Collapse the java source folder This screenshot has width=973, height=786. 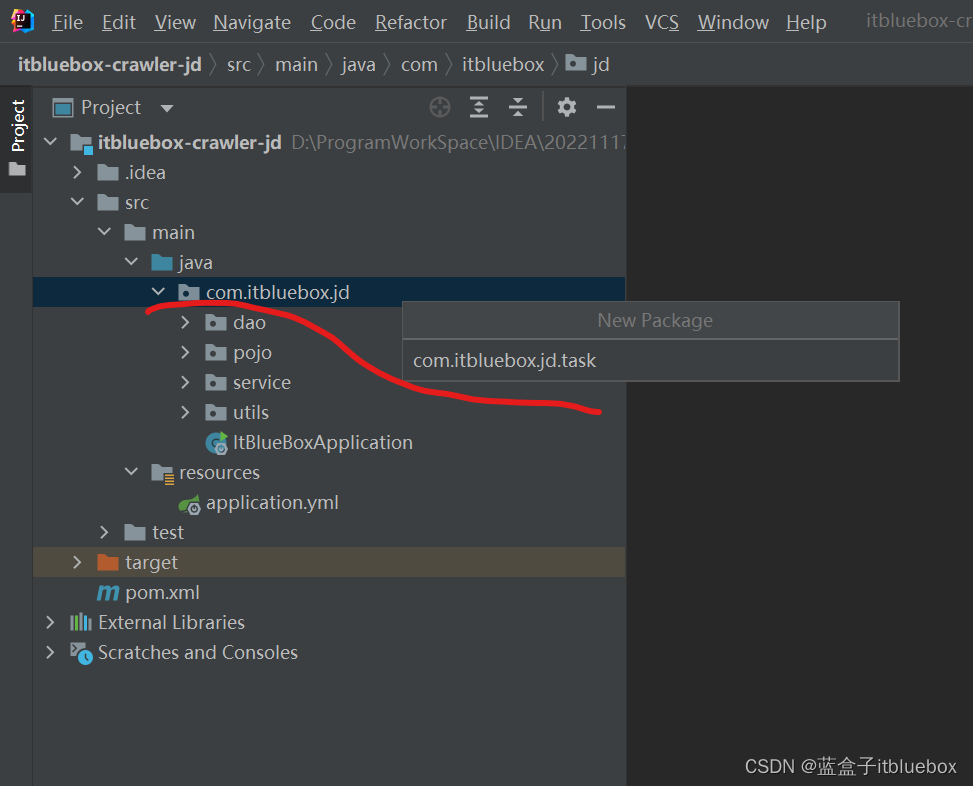132,262
